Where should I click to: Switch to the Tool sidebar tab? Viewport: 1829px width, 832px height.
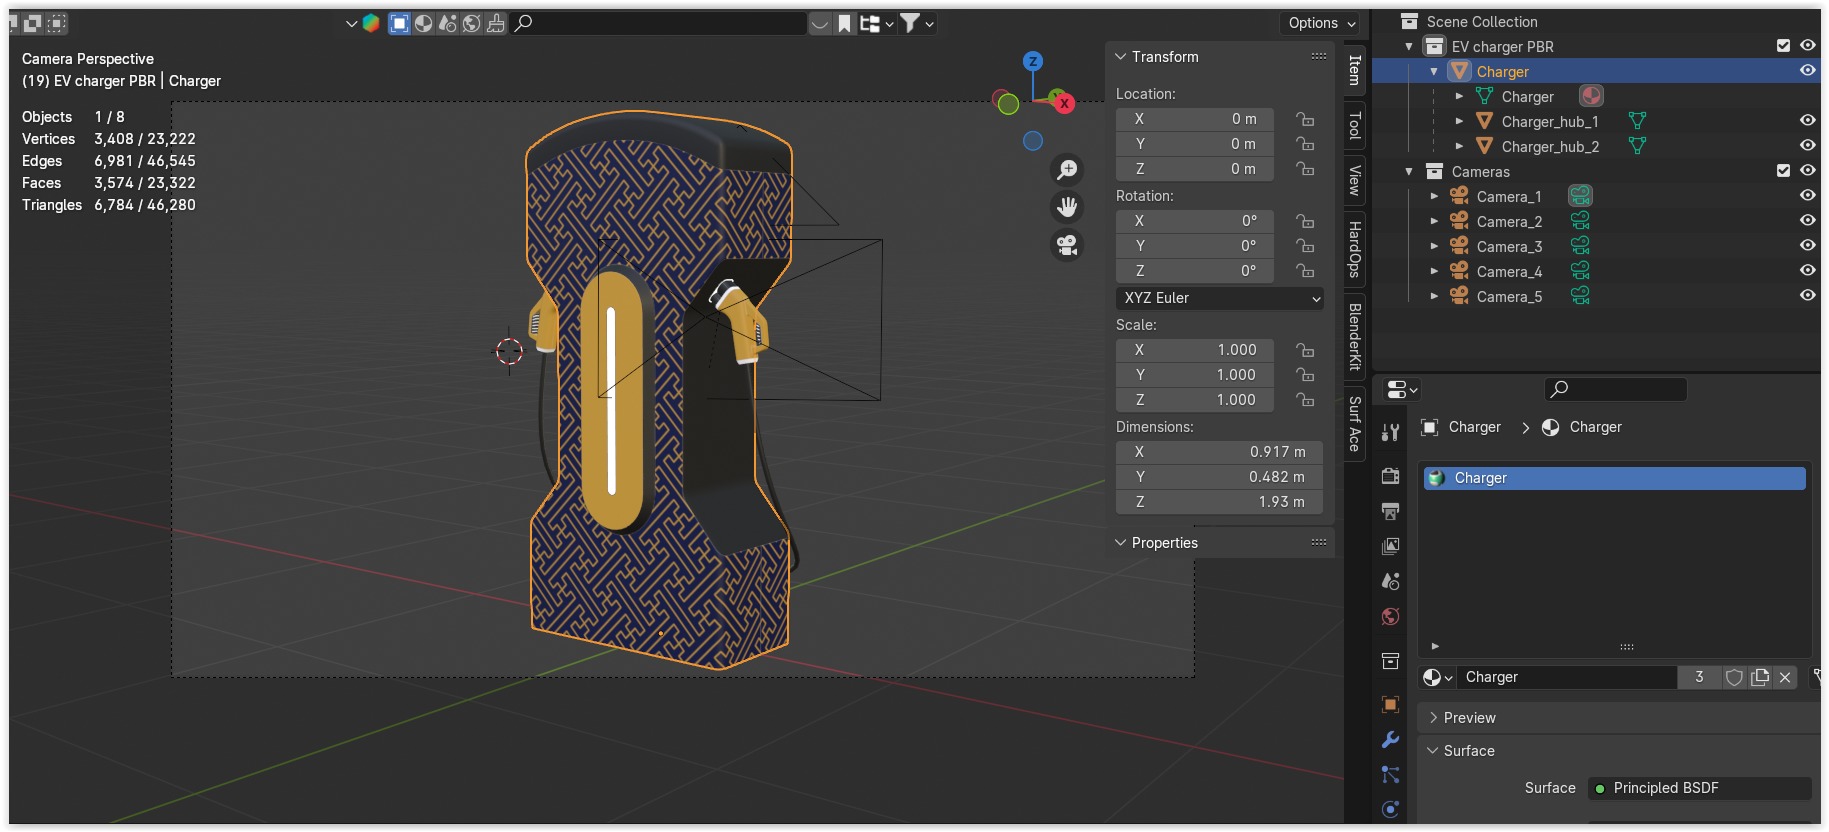click(x=1355, y=125)
